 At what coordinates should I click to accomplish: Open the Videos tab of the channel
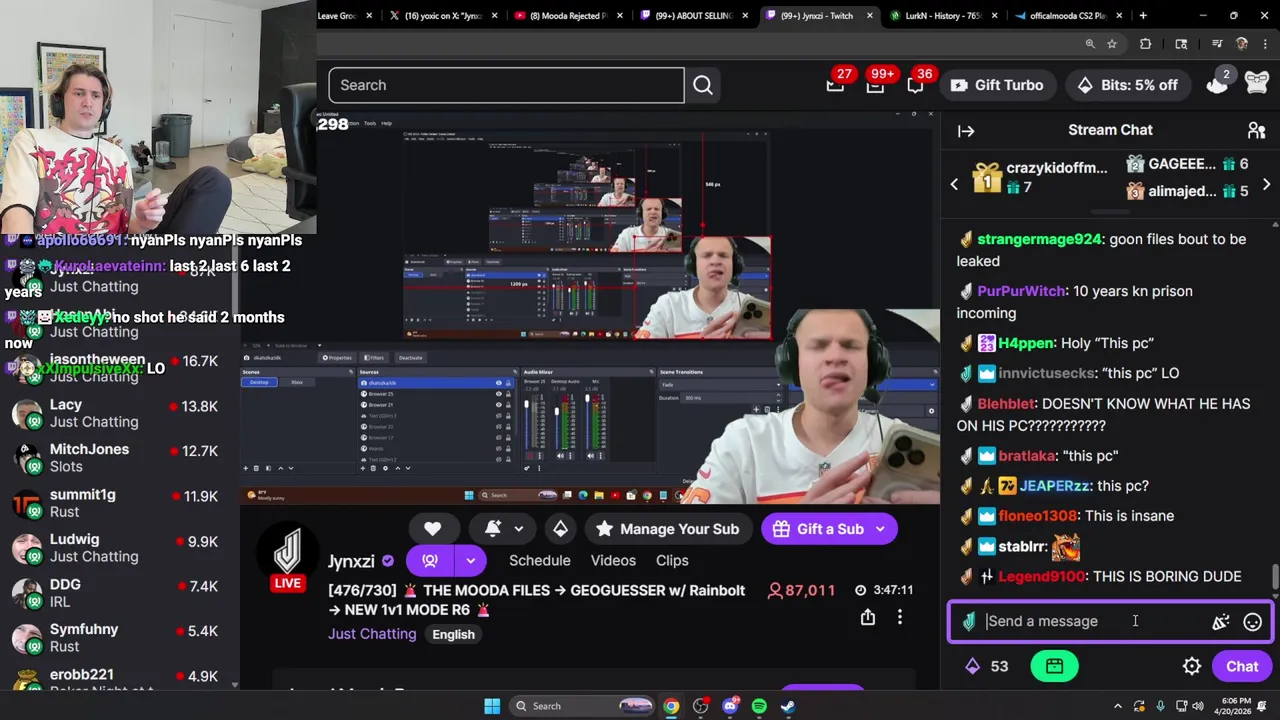click(613, 561)
